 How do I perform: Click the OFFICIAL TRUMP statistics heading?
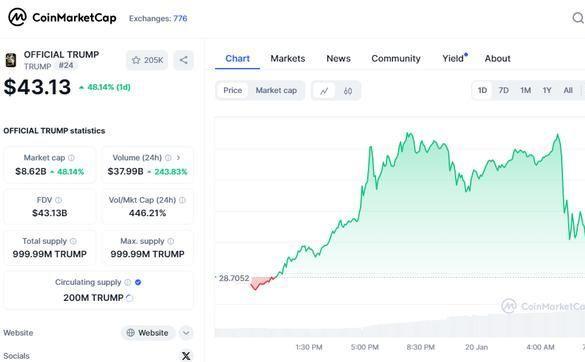[54, 131]
